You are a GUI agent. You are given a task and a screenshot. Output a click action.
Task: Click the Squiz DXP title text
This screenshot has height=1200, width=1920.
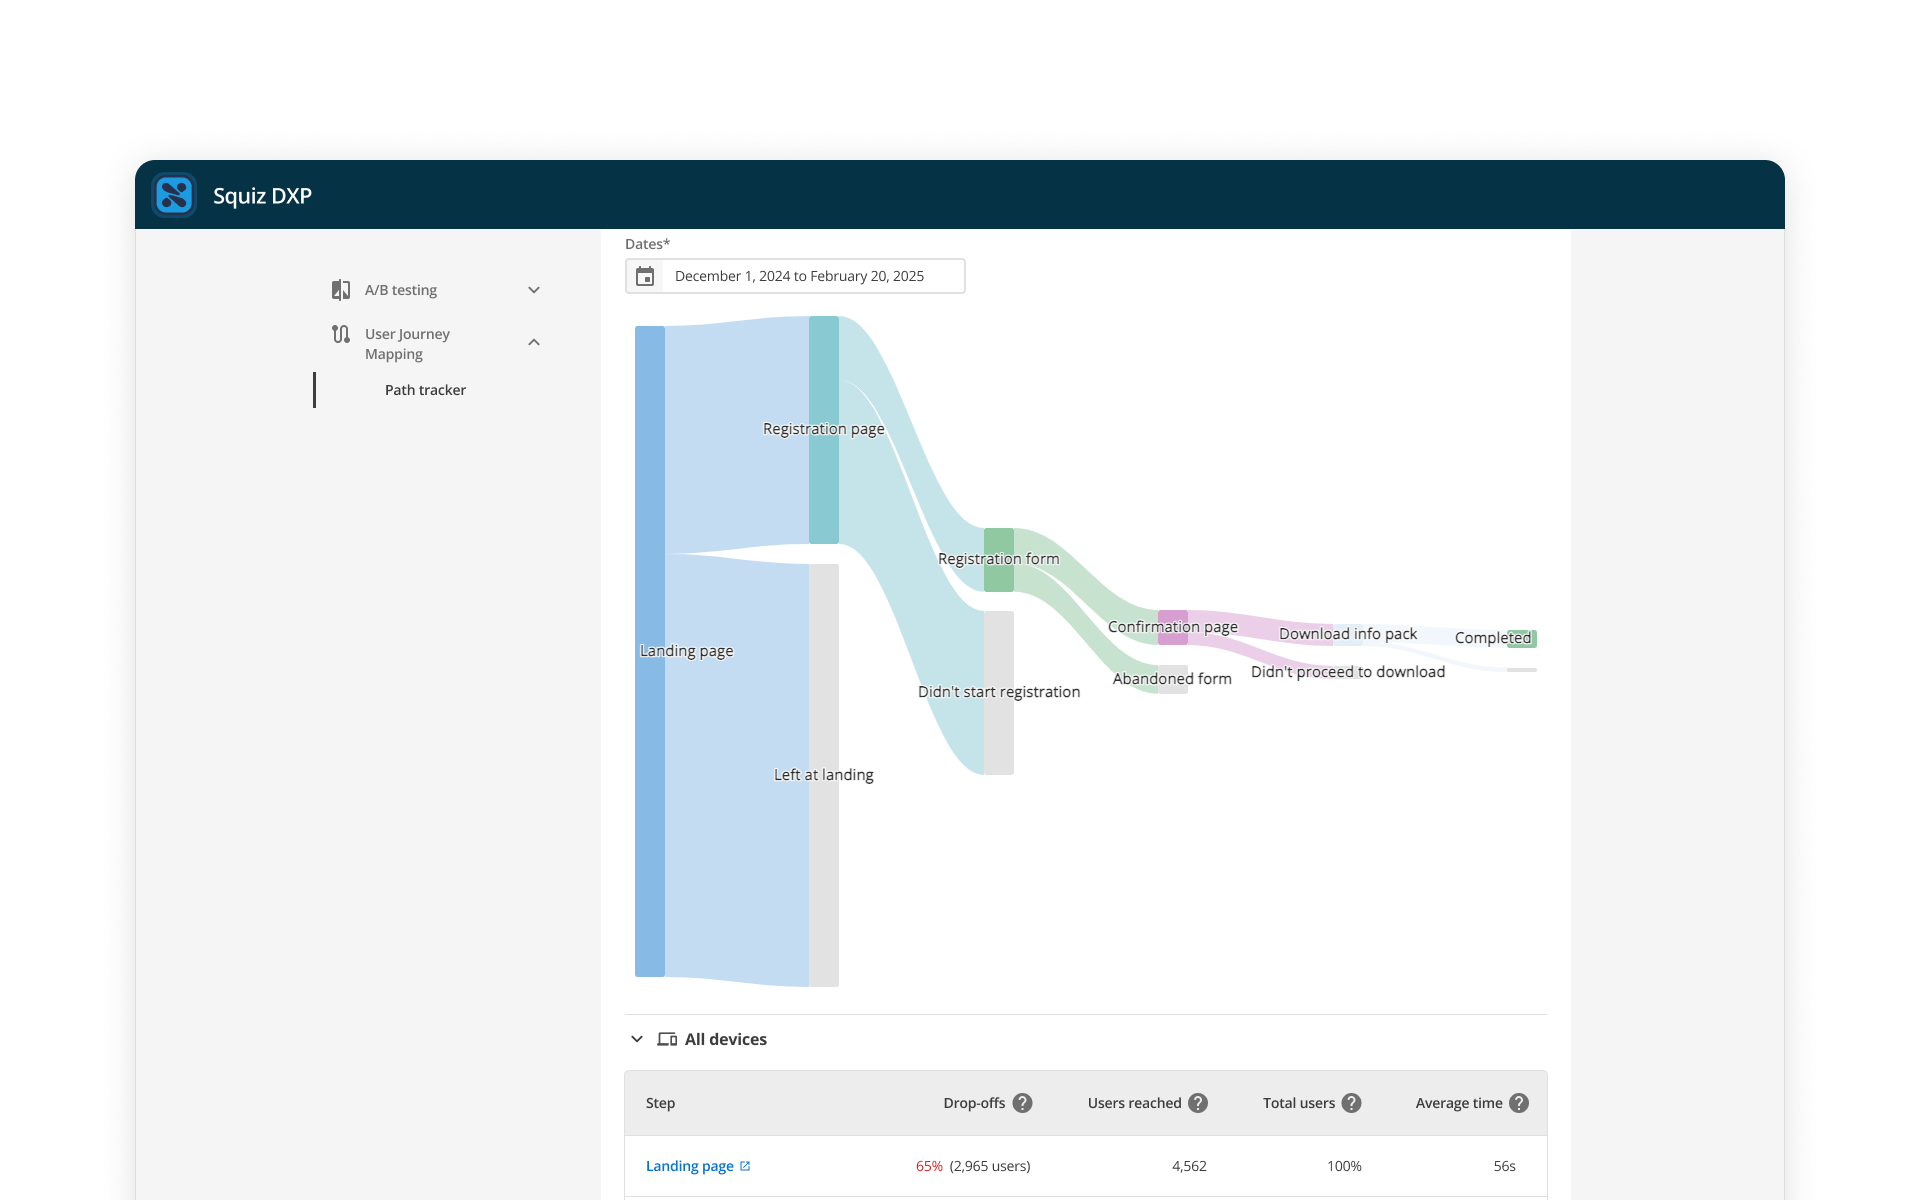coord(262,196)
